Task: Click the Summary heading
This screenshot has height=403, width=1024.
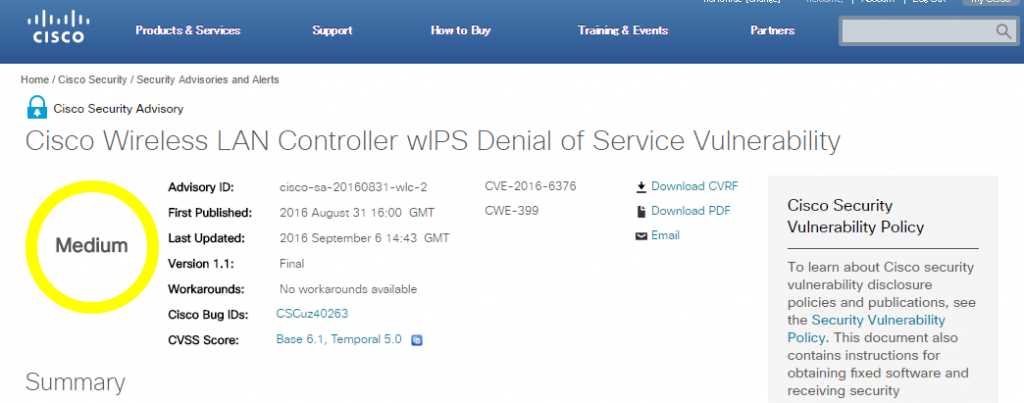Action: [x=75, y=383]
